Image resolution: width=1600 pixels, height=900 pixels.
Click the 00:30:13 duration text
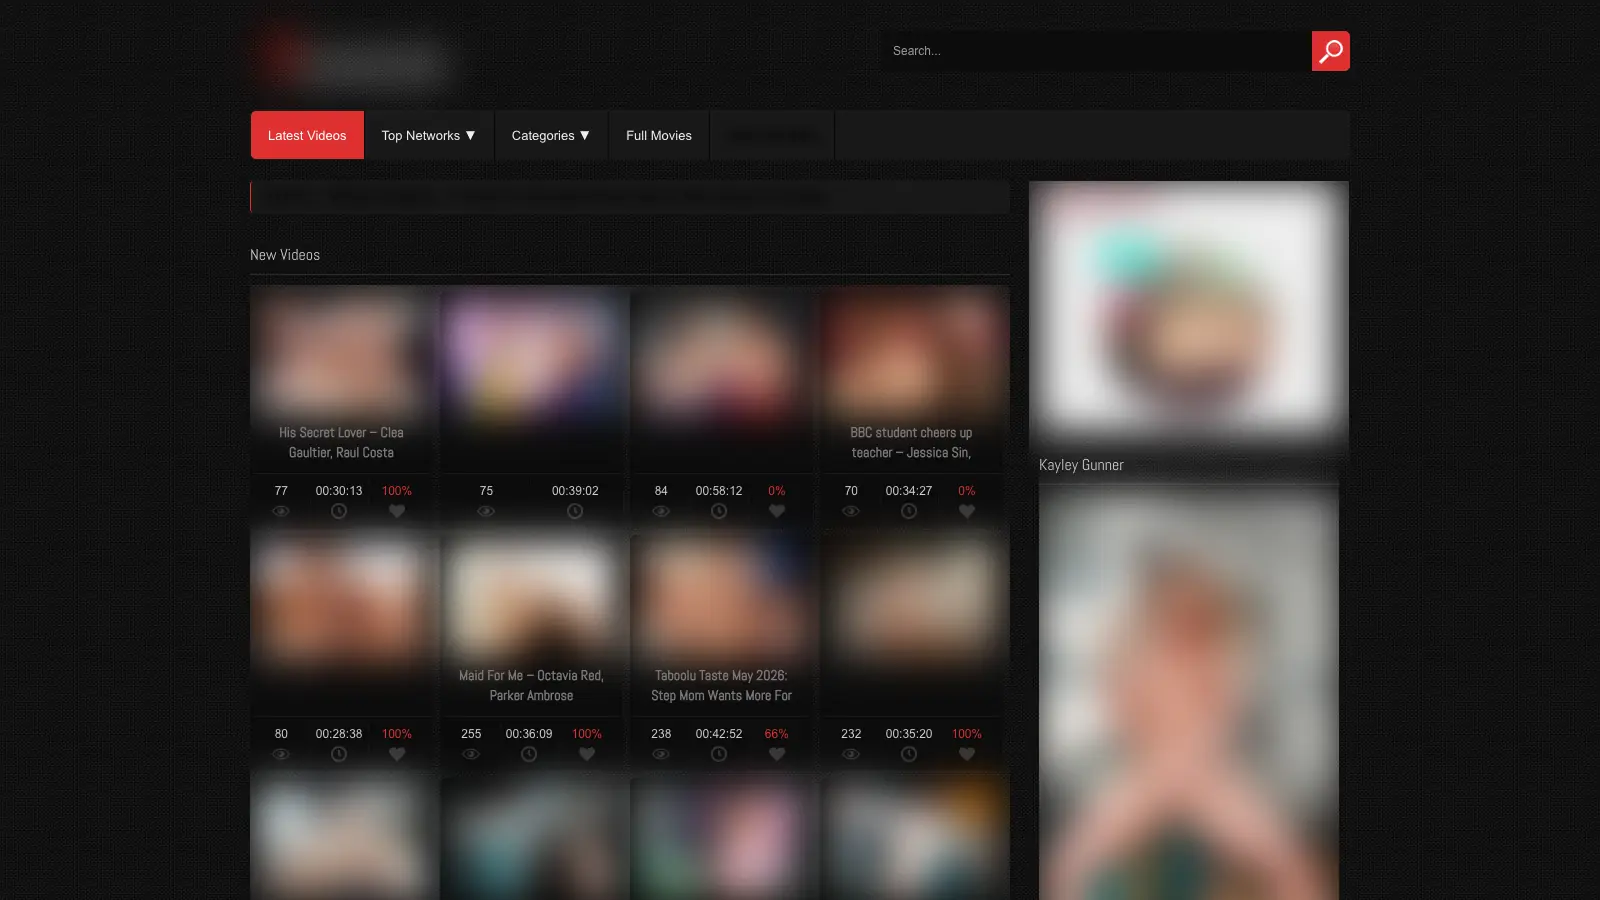click(339, 491)
